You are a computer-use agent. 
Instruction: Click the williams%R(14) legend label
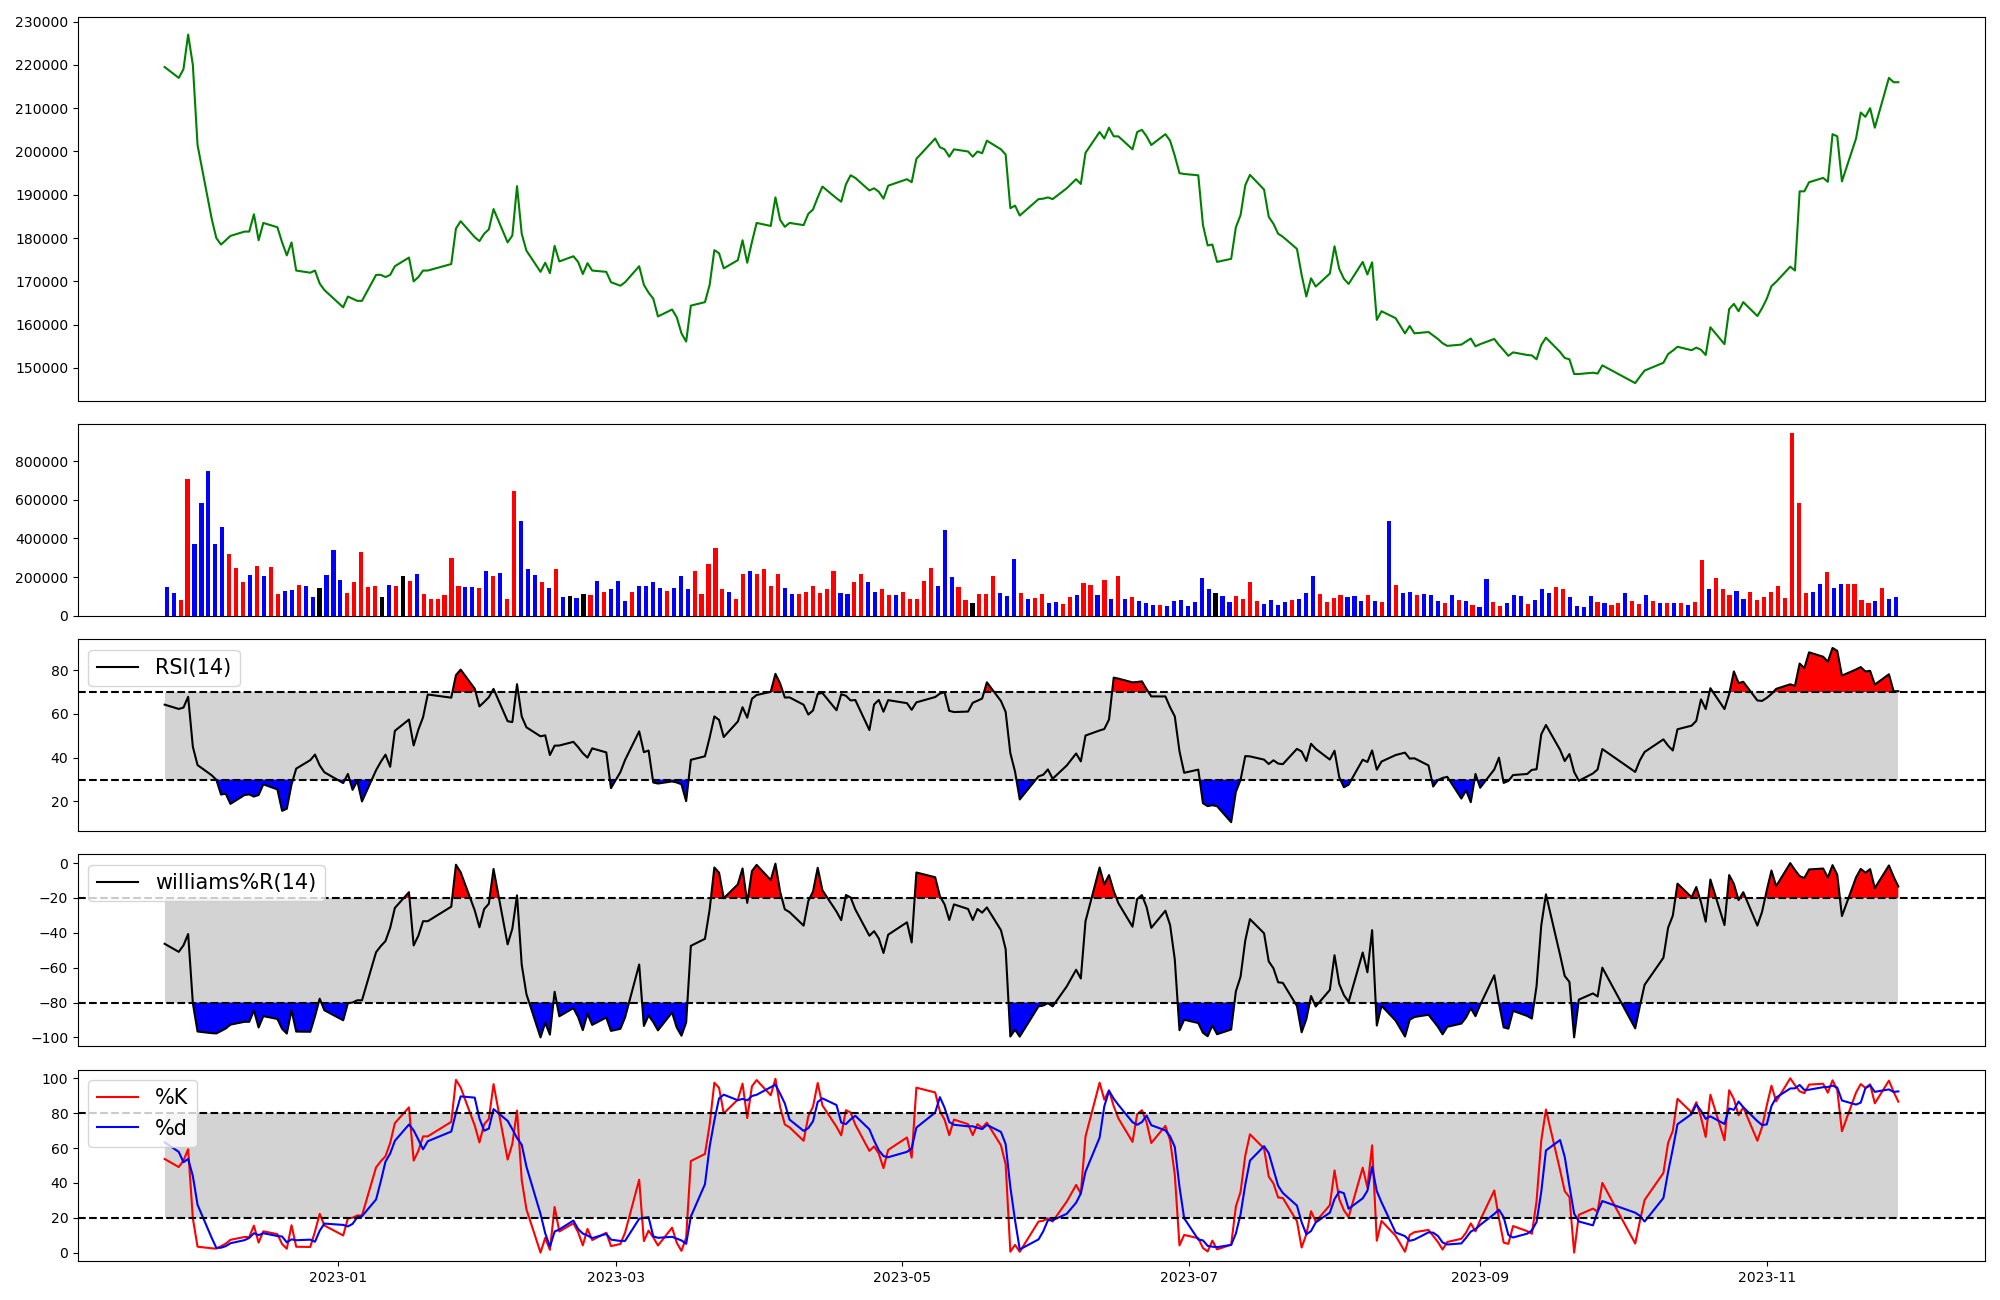pos(235,882)
